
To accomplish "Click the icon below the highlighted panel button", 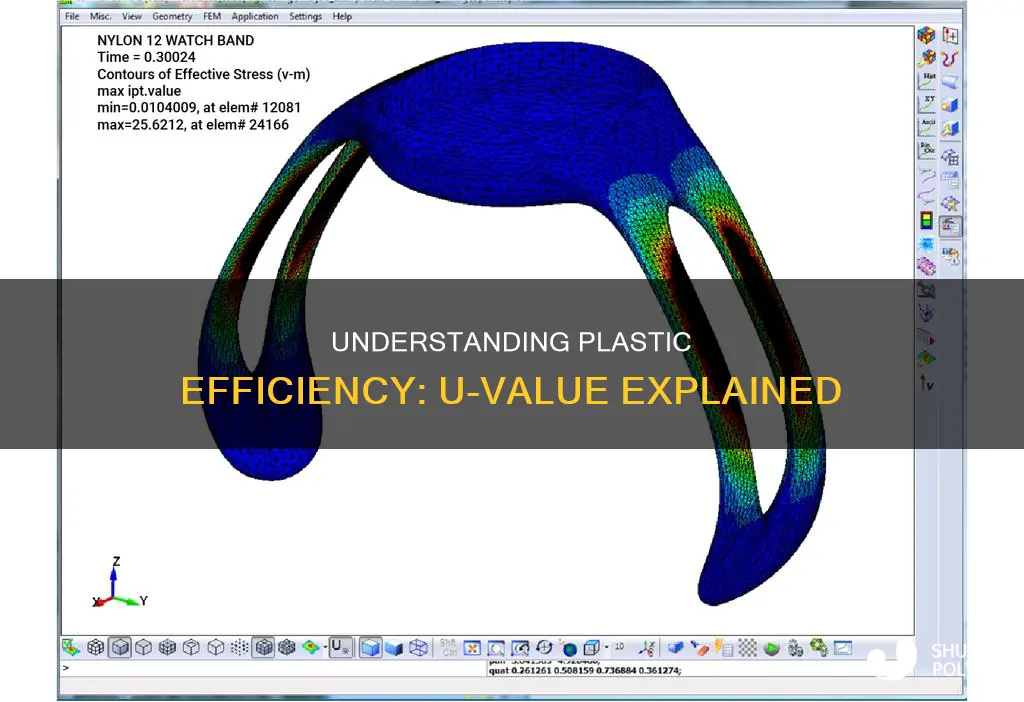I will coord(950,254).
